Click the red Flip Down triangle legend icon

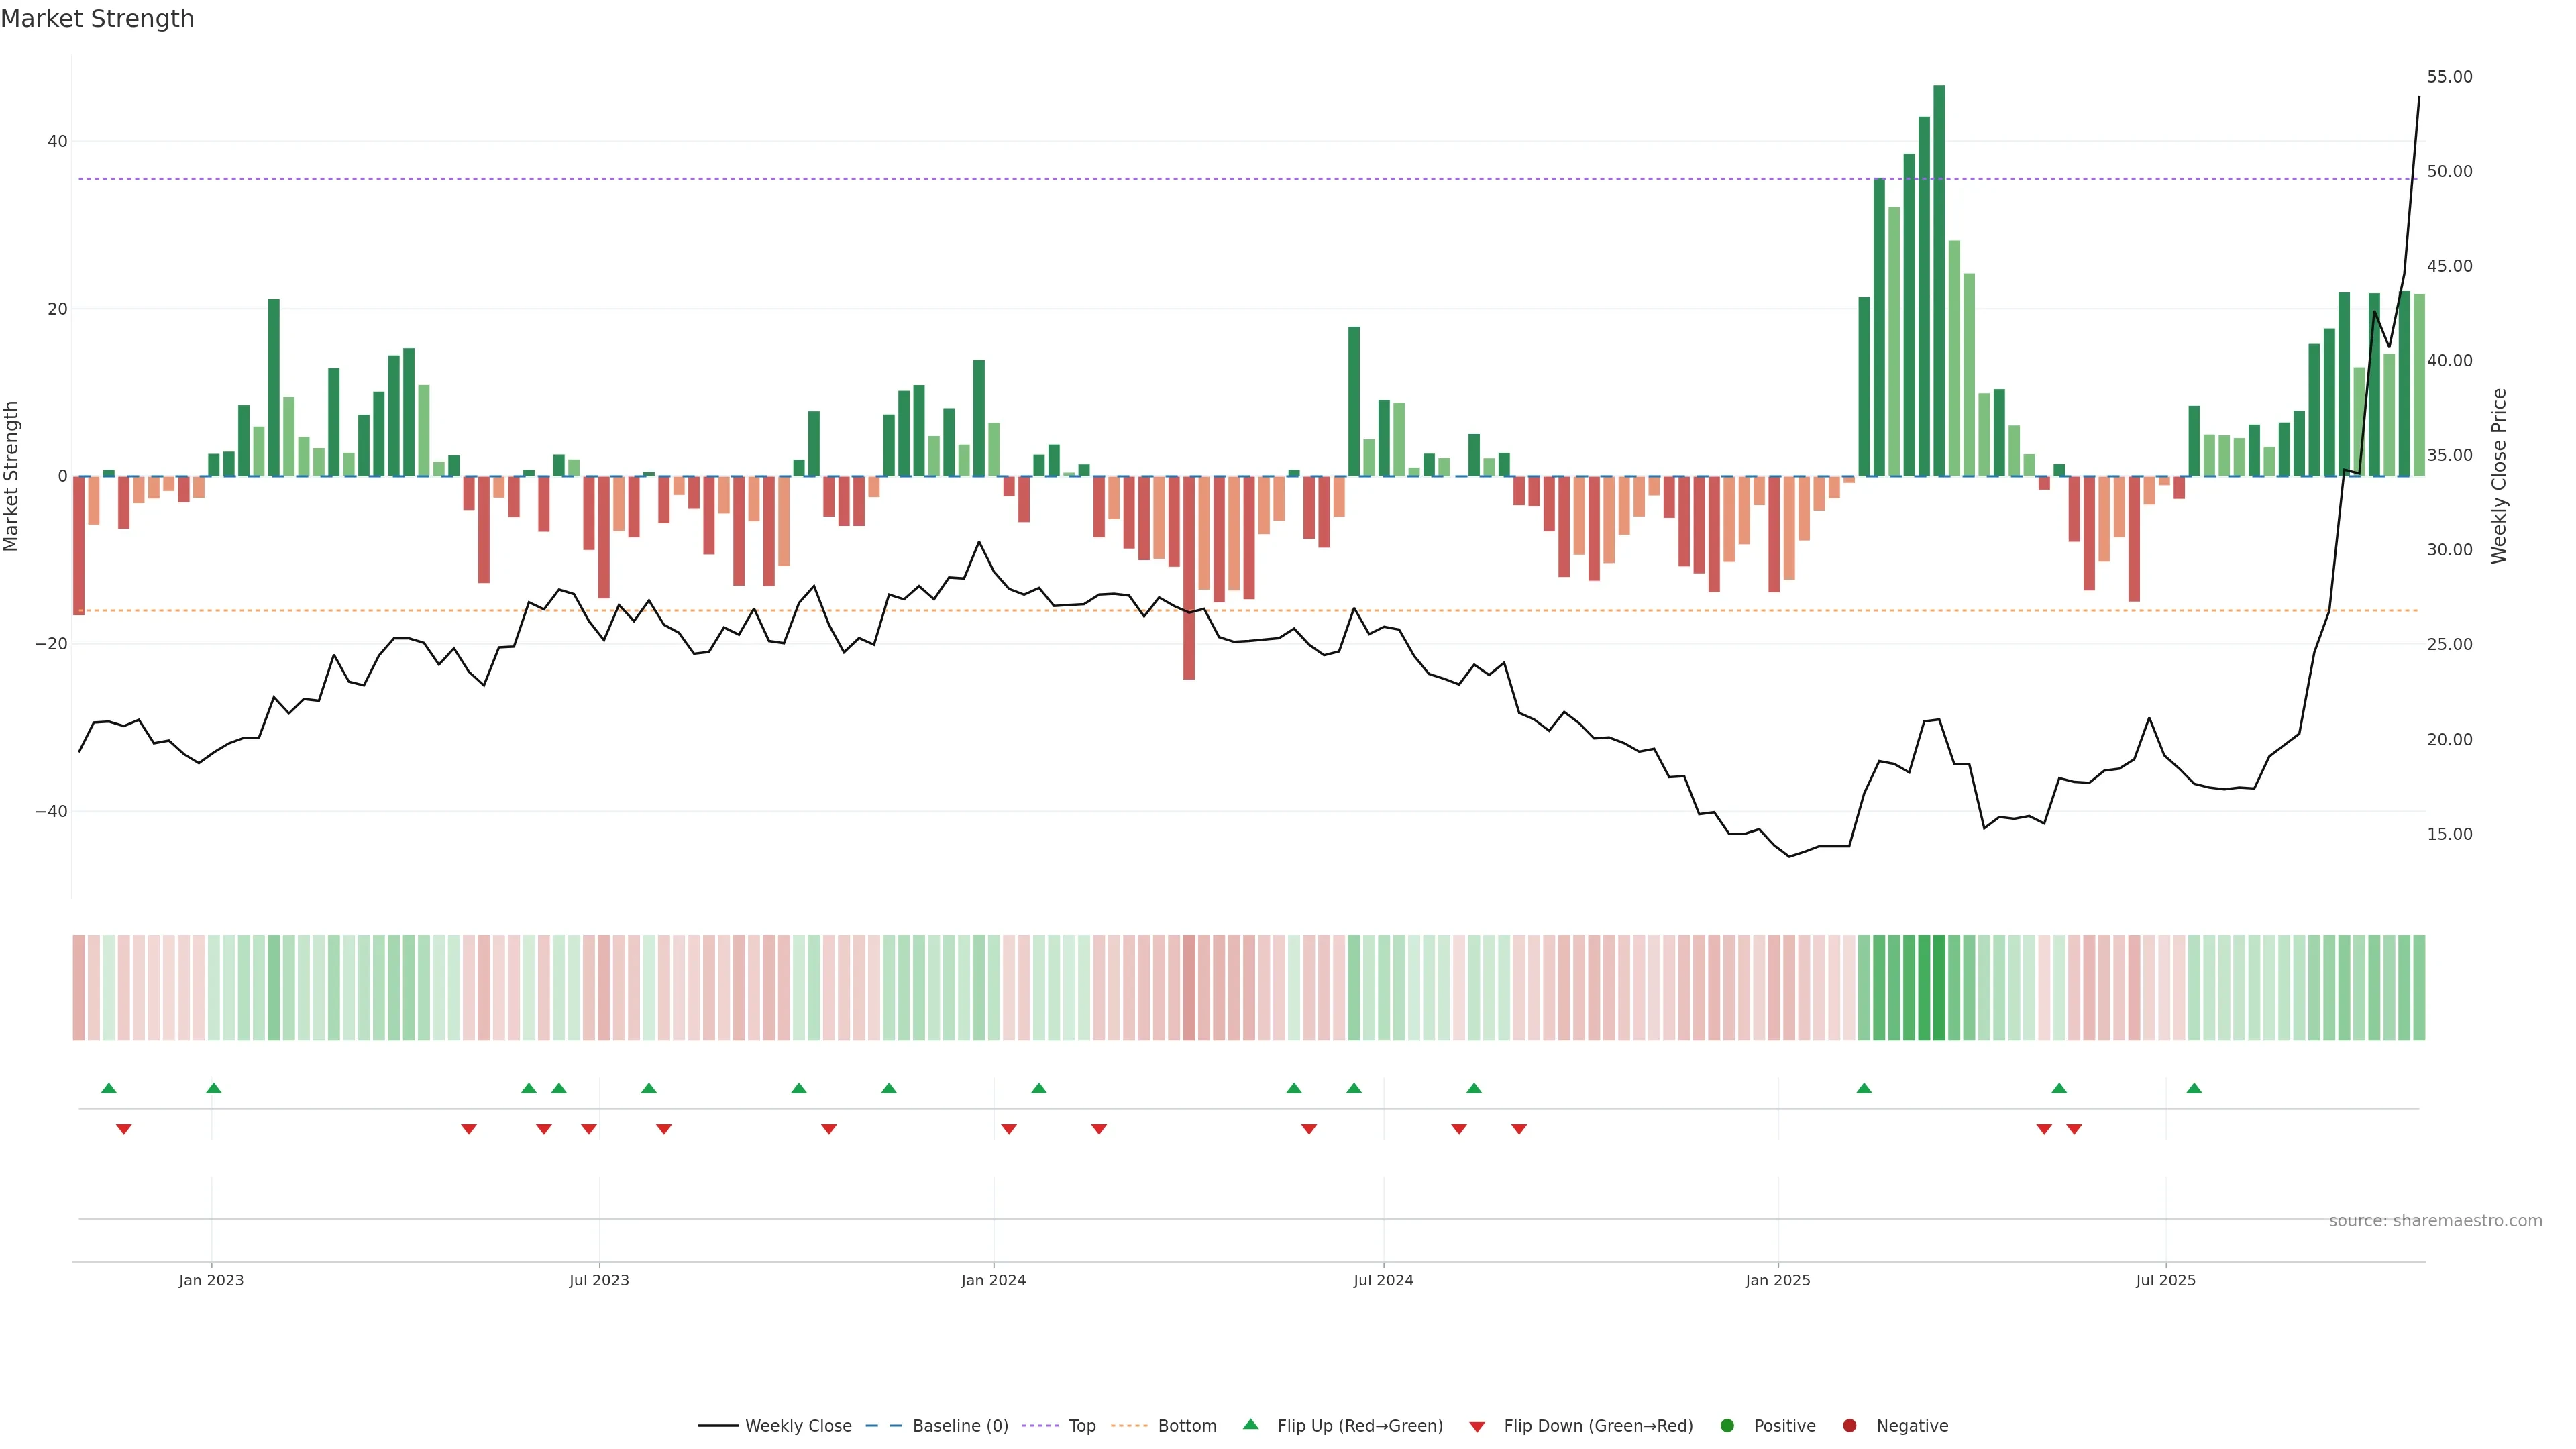tap(1477, 1426)
